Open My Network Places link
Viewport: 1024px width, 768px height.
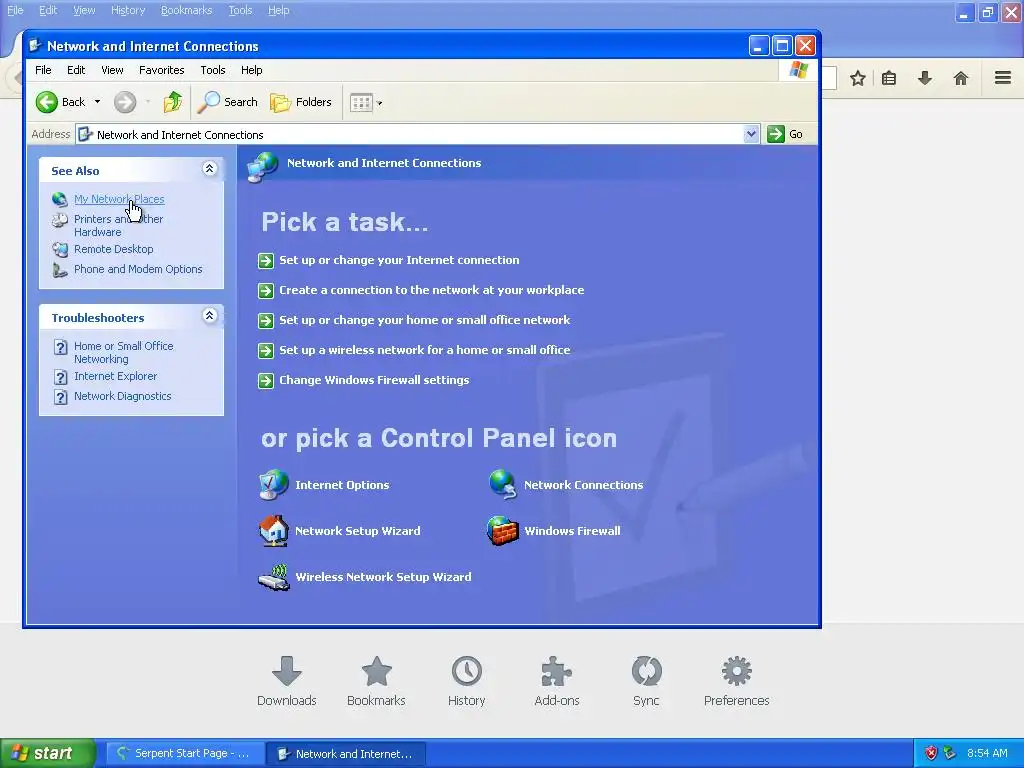(119, 199)
